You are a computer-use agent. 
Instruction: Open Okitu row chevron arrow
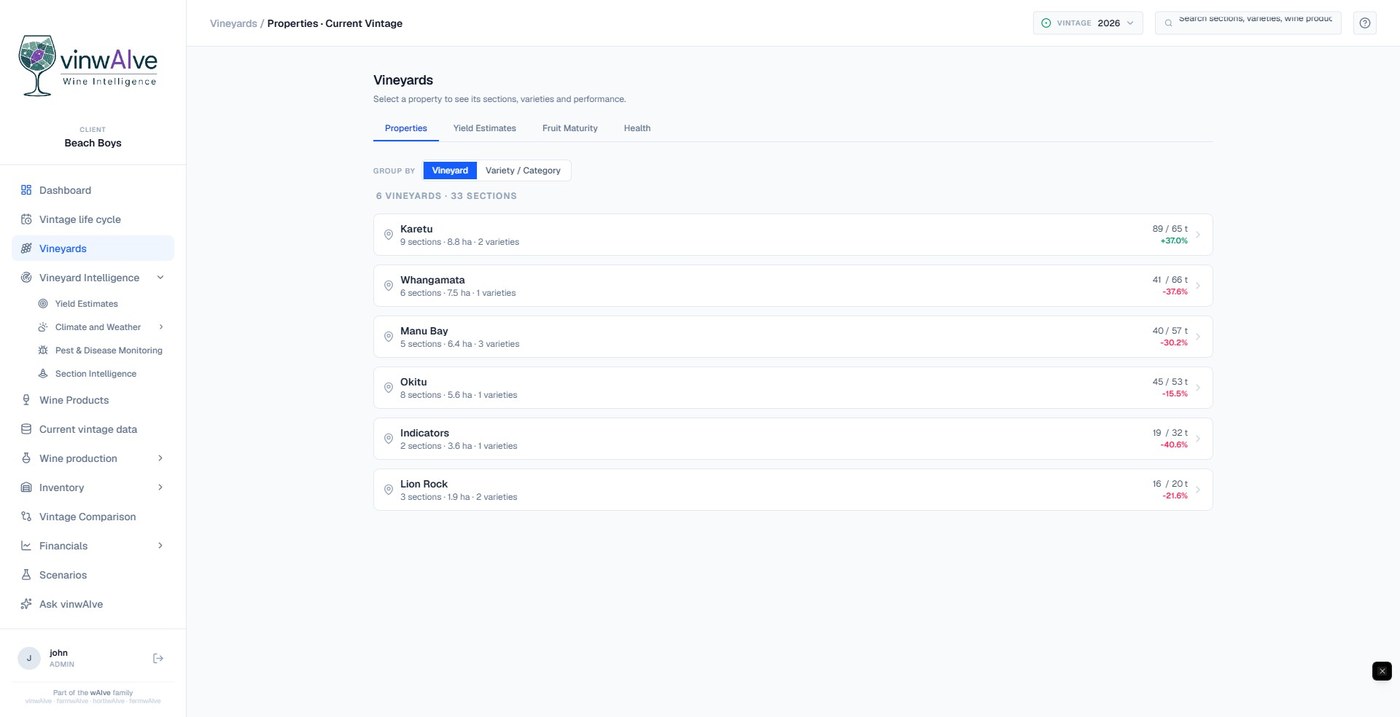[1198, 388]
